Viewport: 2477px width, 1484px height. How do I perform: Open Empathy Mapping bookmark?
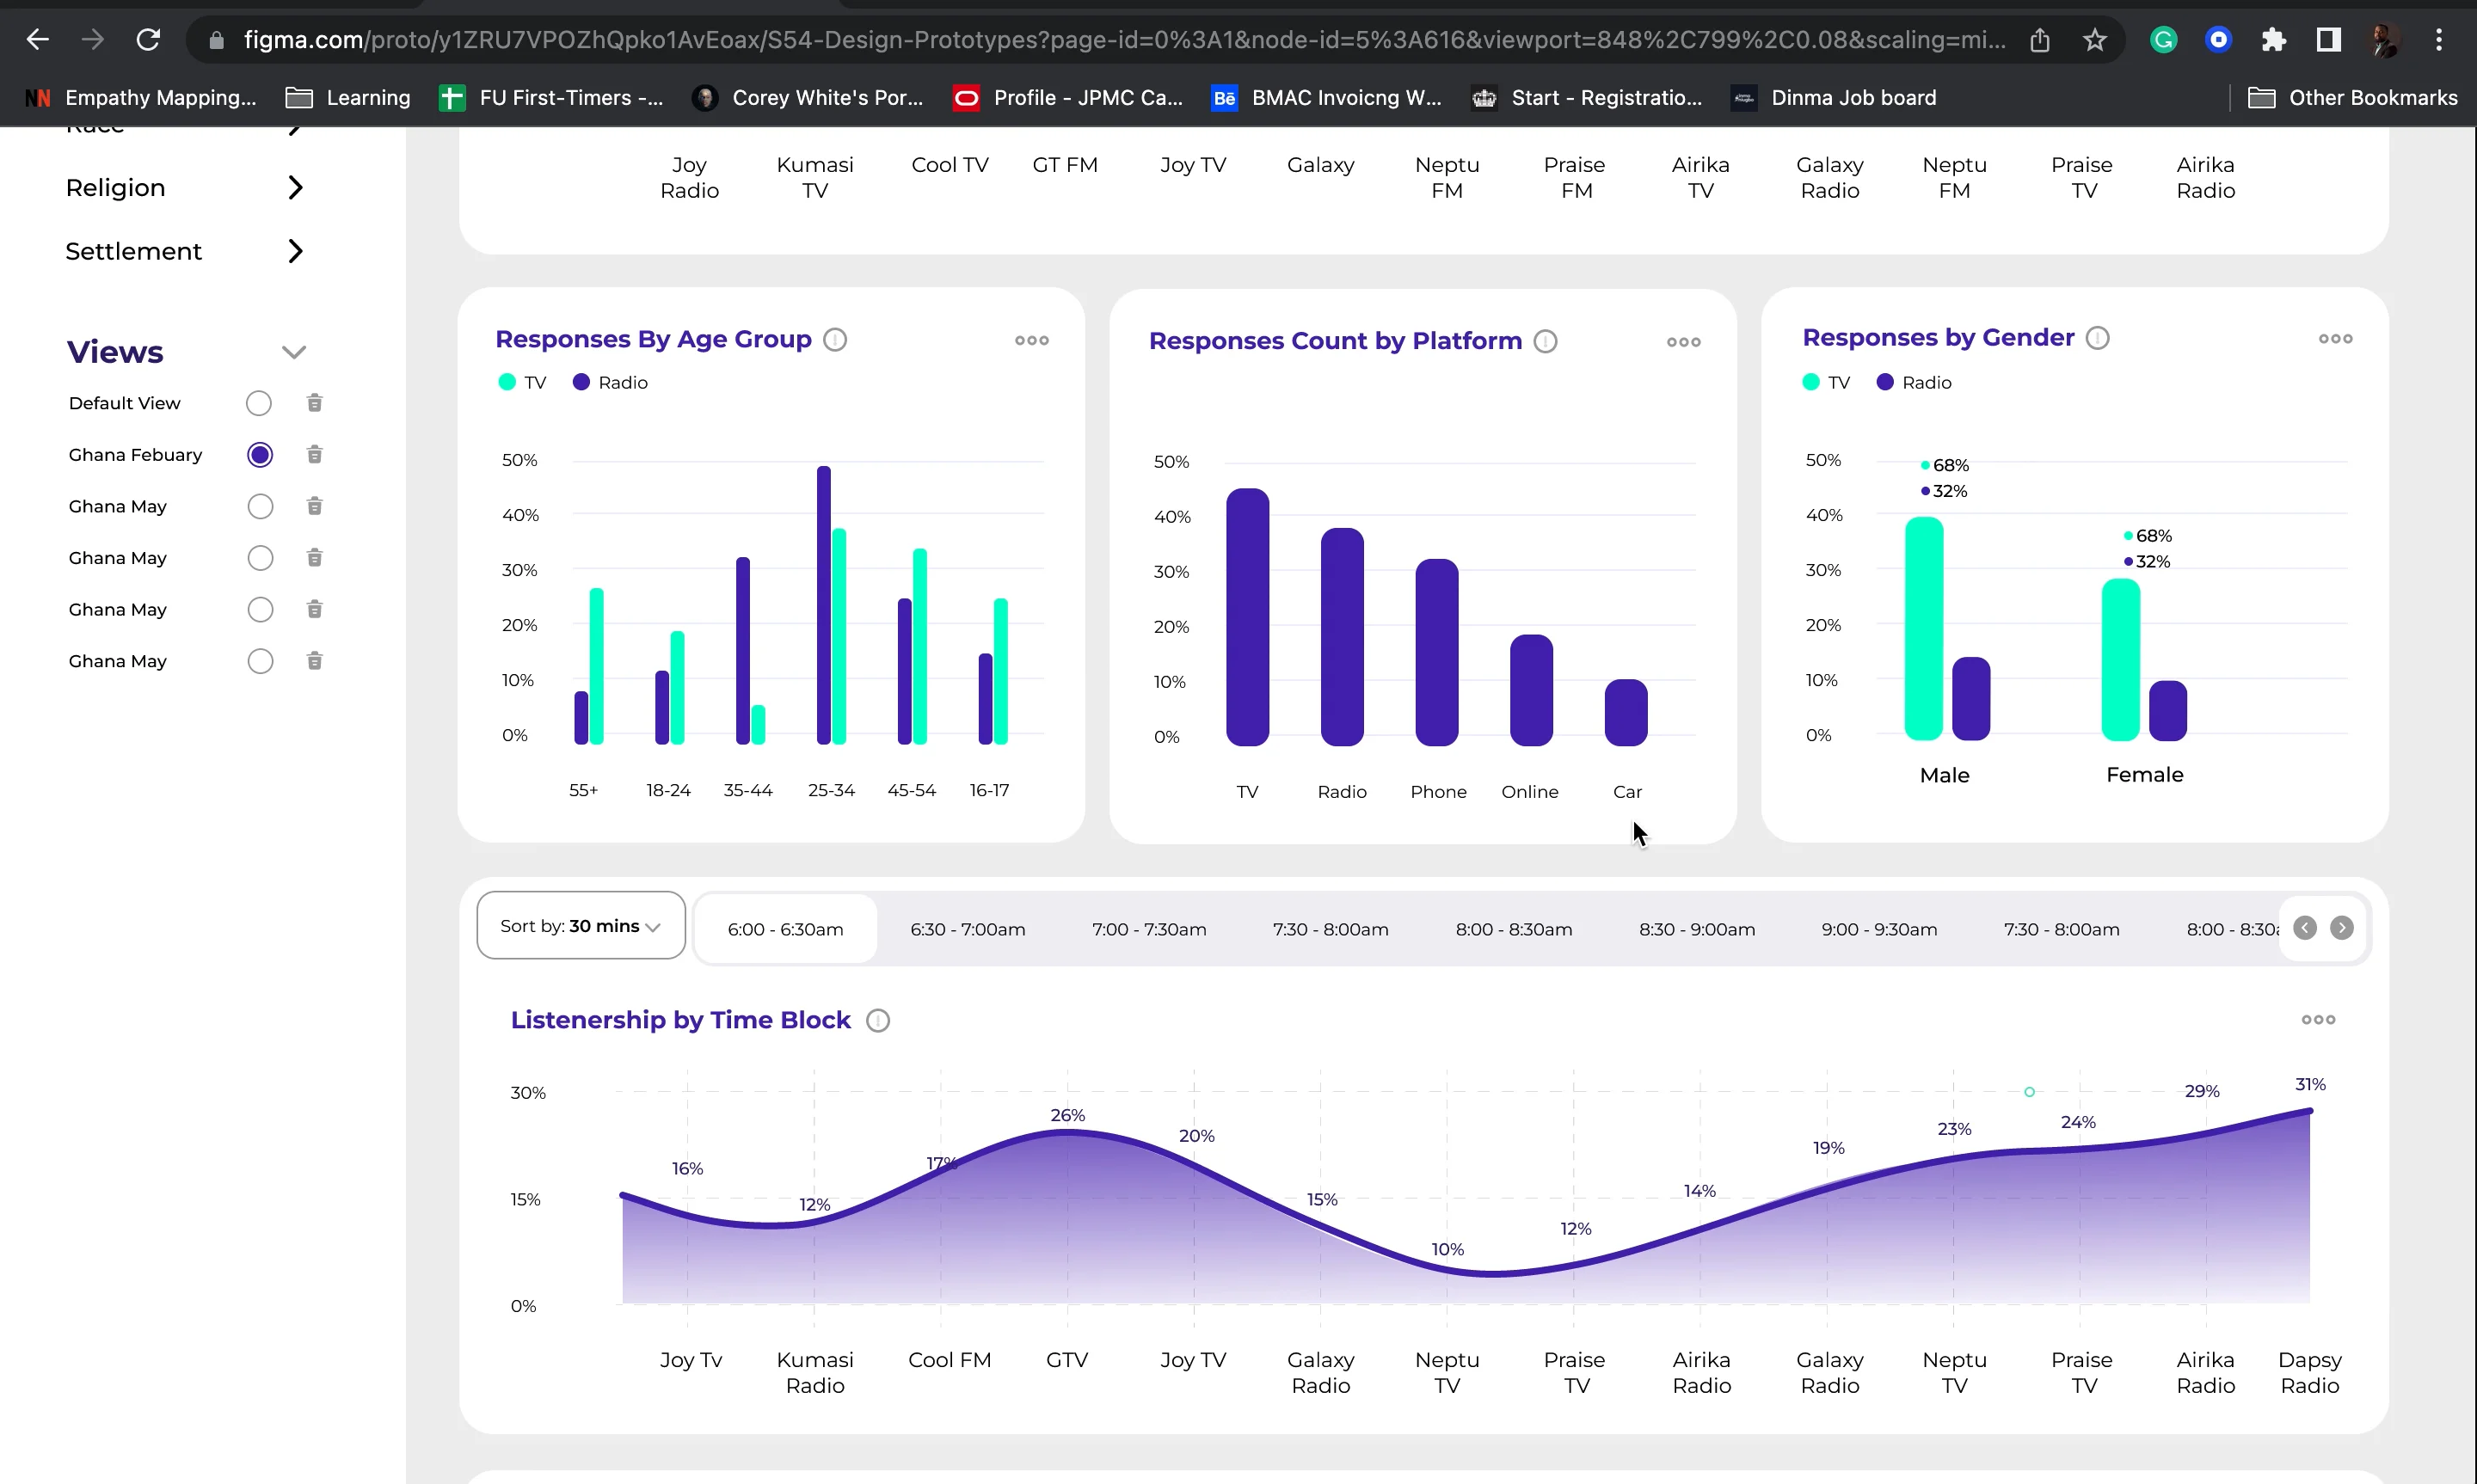[141, 98]
